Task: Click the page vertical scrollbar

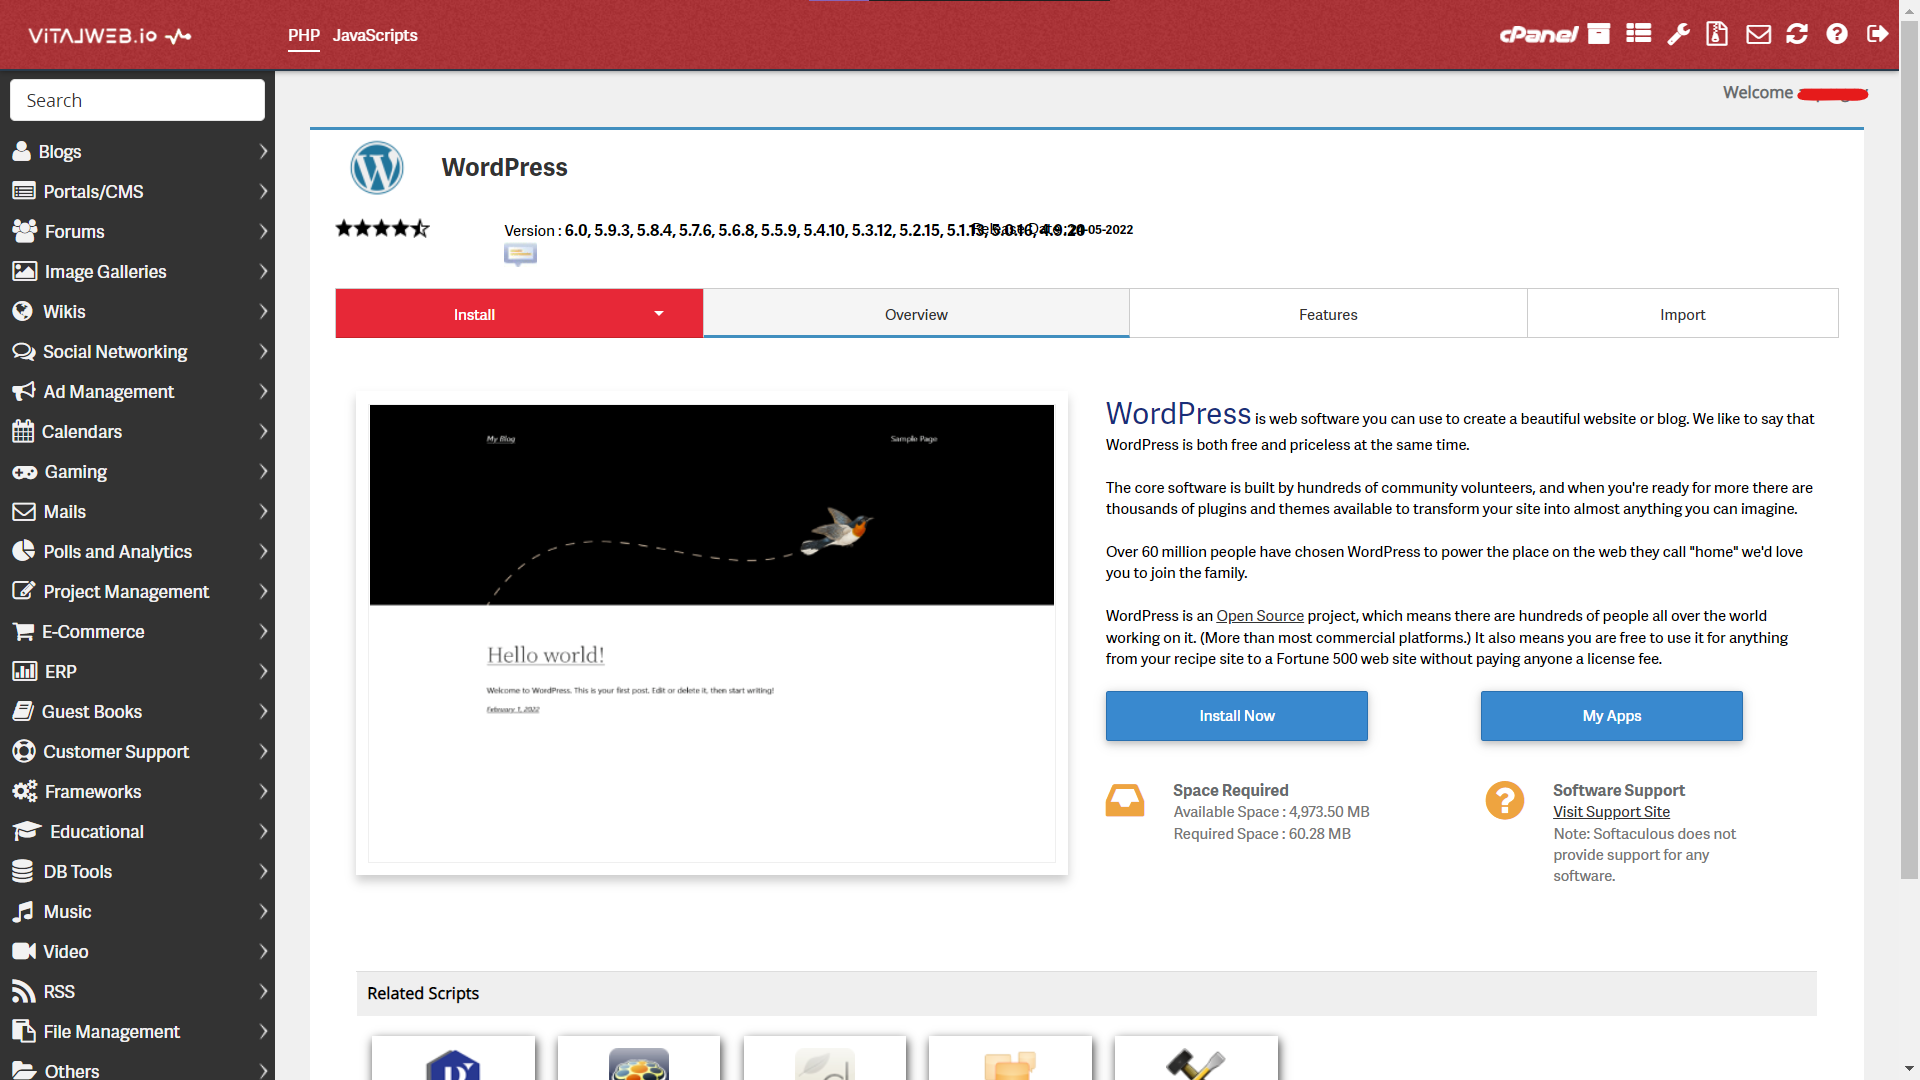Action: tap(1909, 450)
